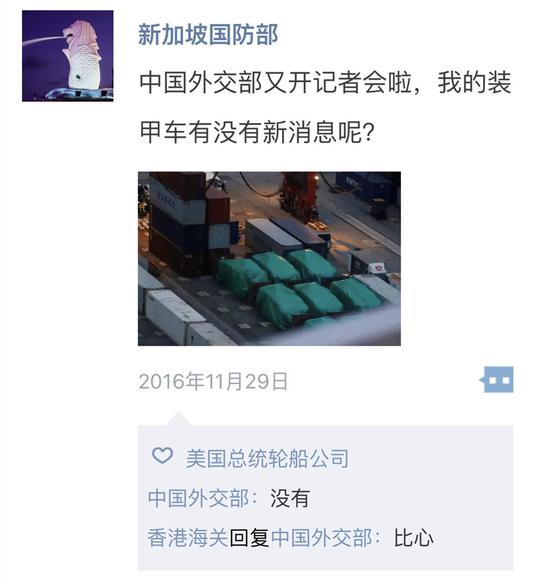Reply to the 没有 comment text

[x=290, y=498]
